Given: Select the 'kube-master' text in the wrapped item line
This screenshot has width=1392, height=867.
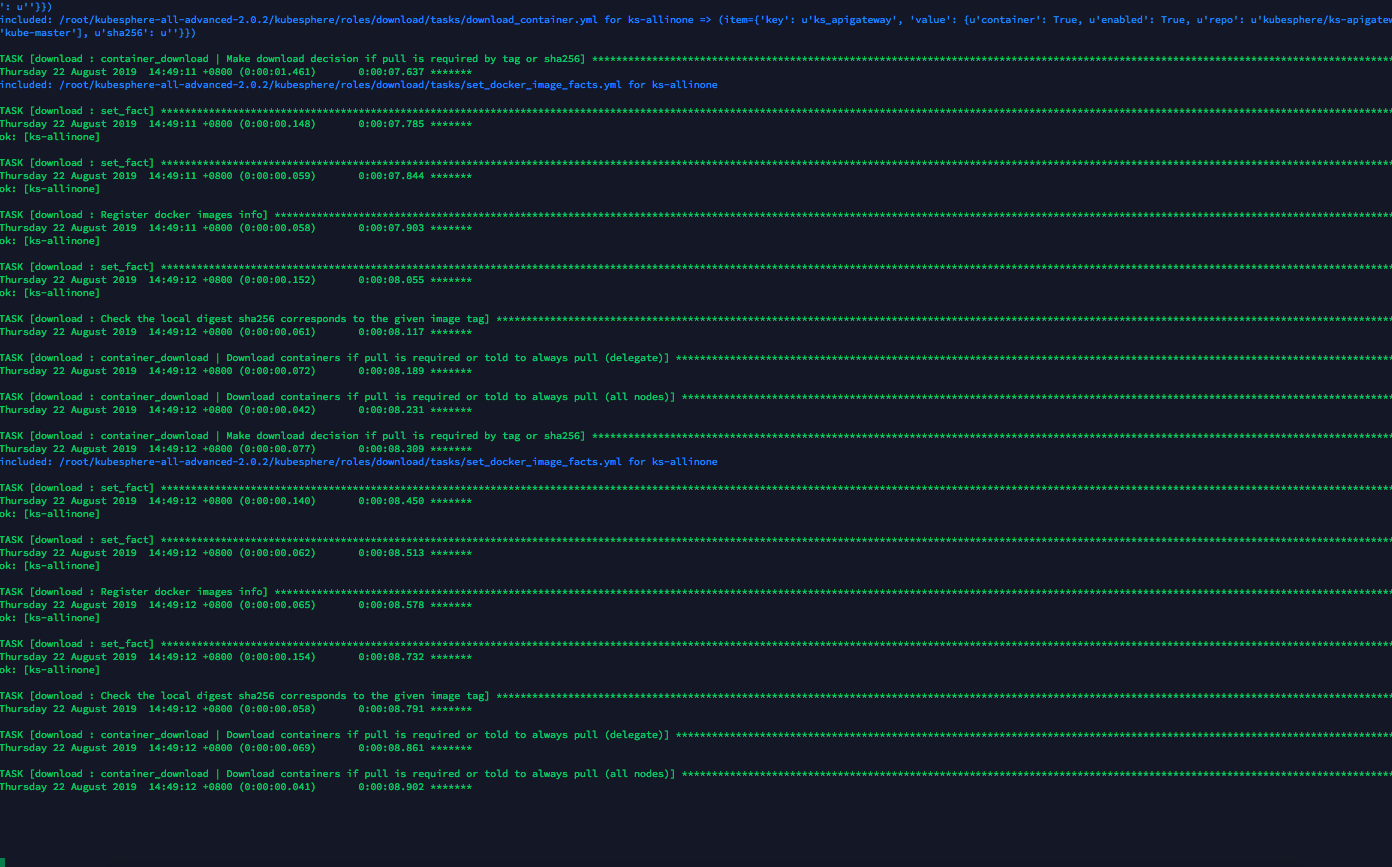Looking at the screenshot, I should [x=36, y=33].
